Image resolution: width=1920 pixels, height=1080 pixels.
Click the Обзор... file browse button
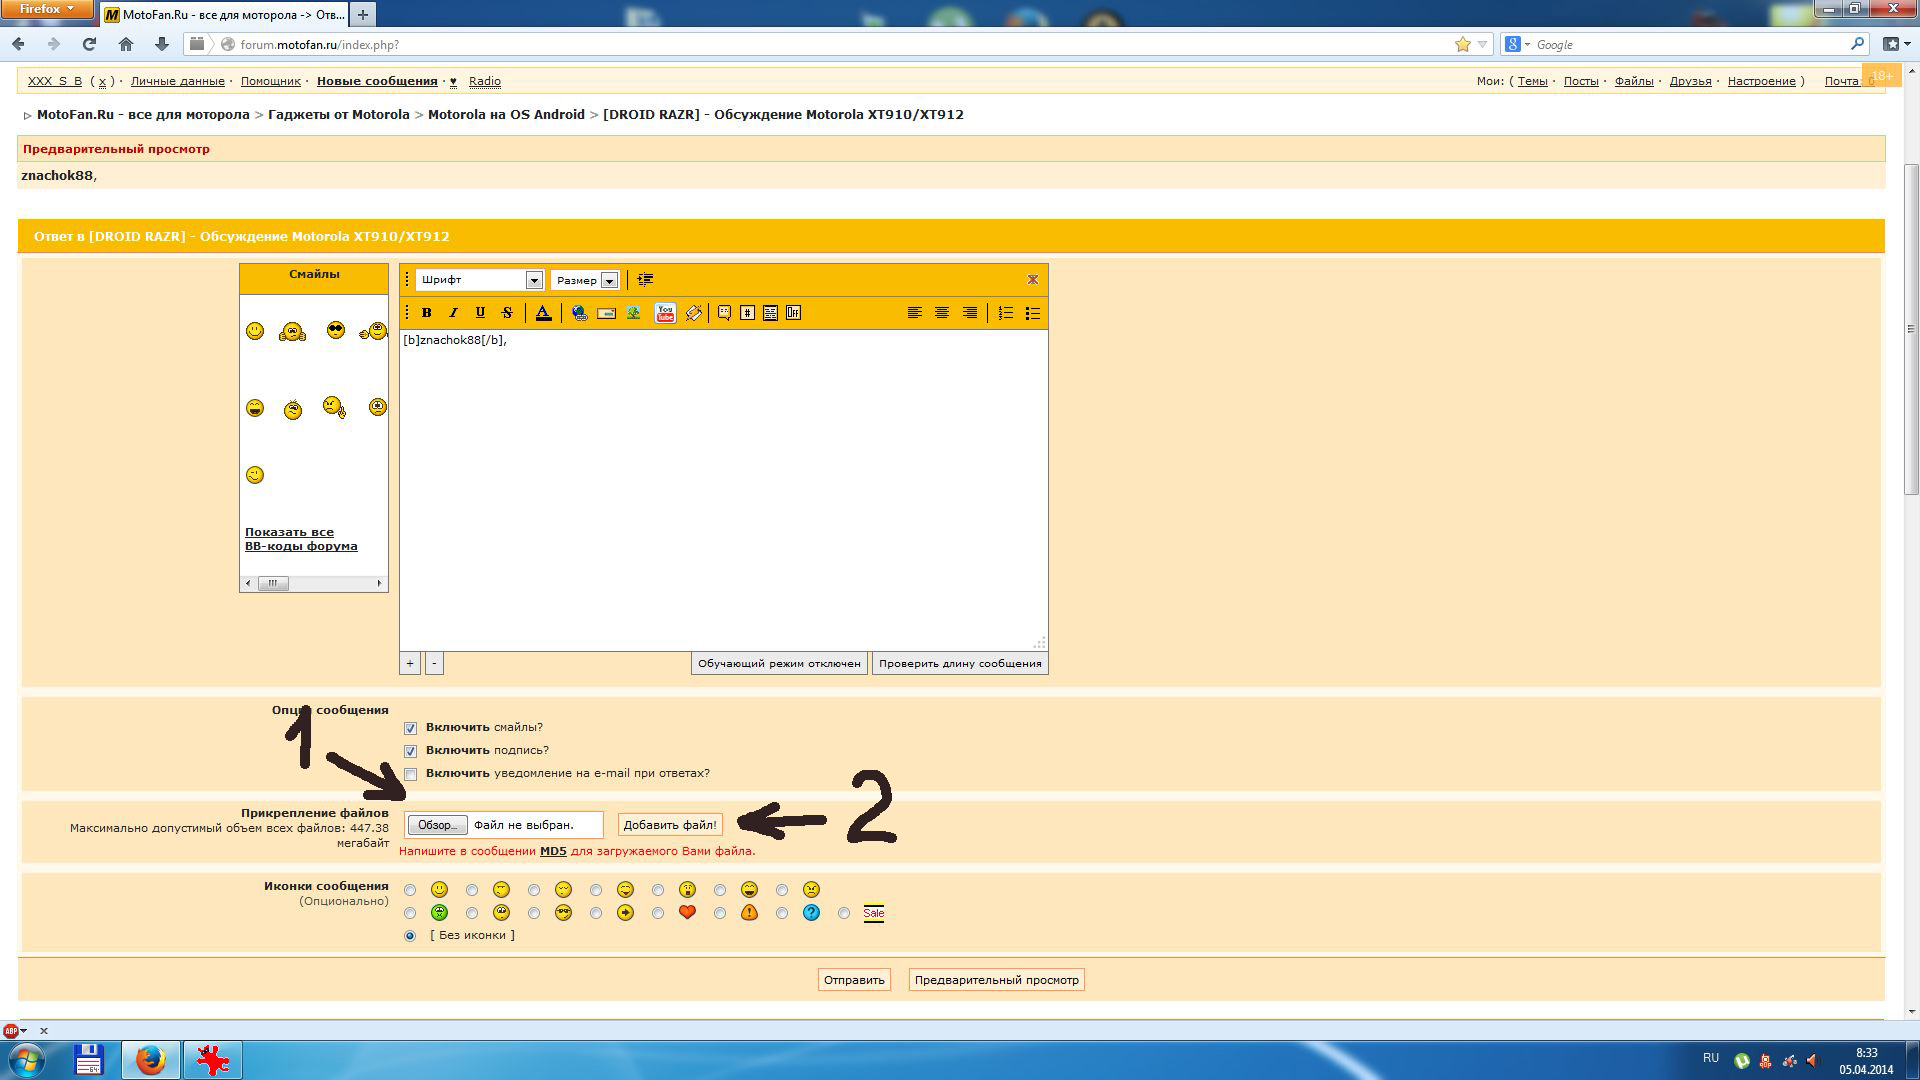437,825
